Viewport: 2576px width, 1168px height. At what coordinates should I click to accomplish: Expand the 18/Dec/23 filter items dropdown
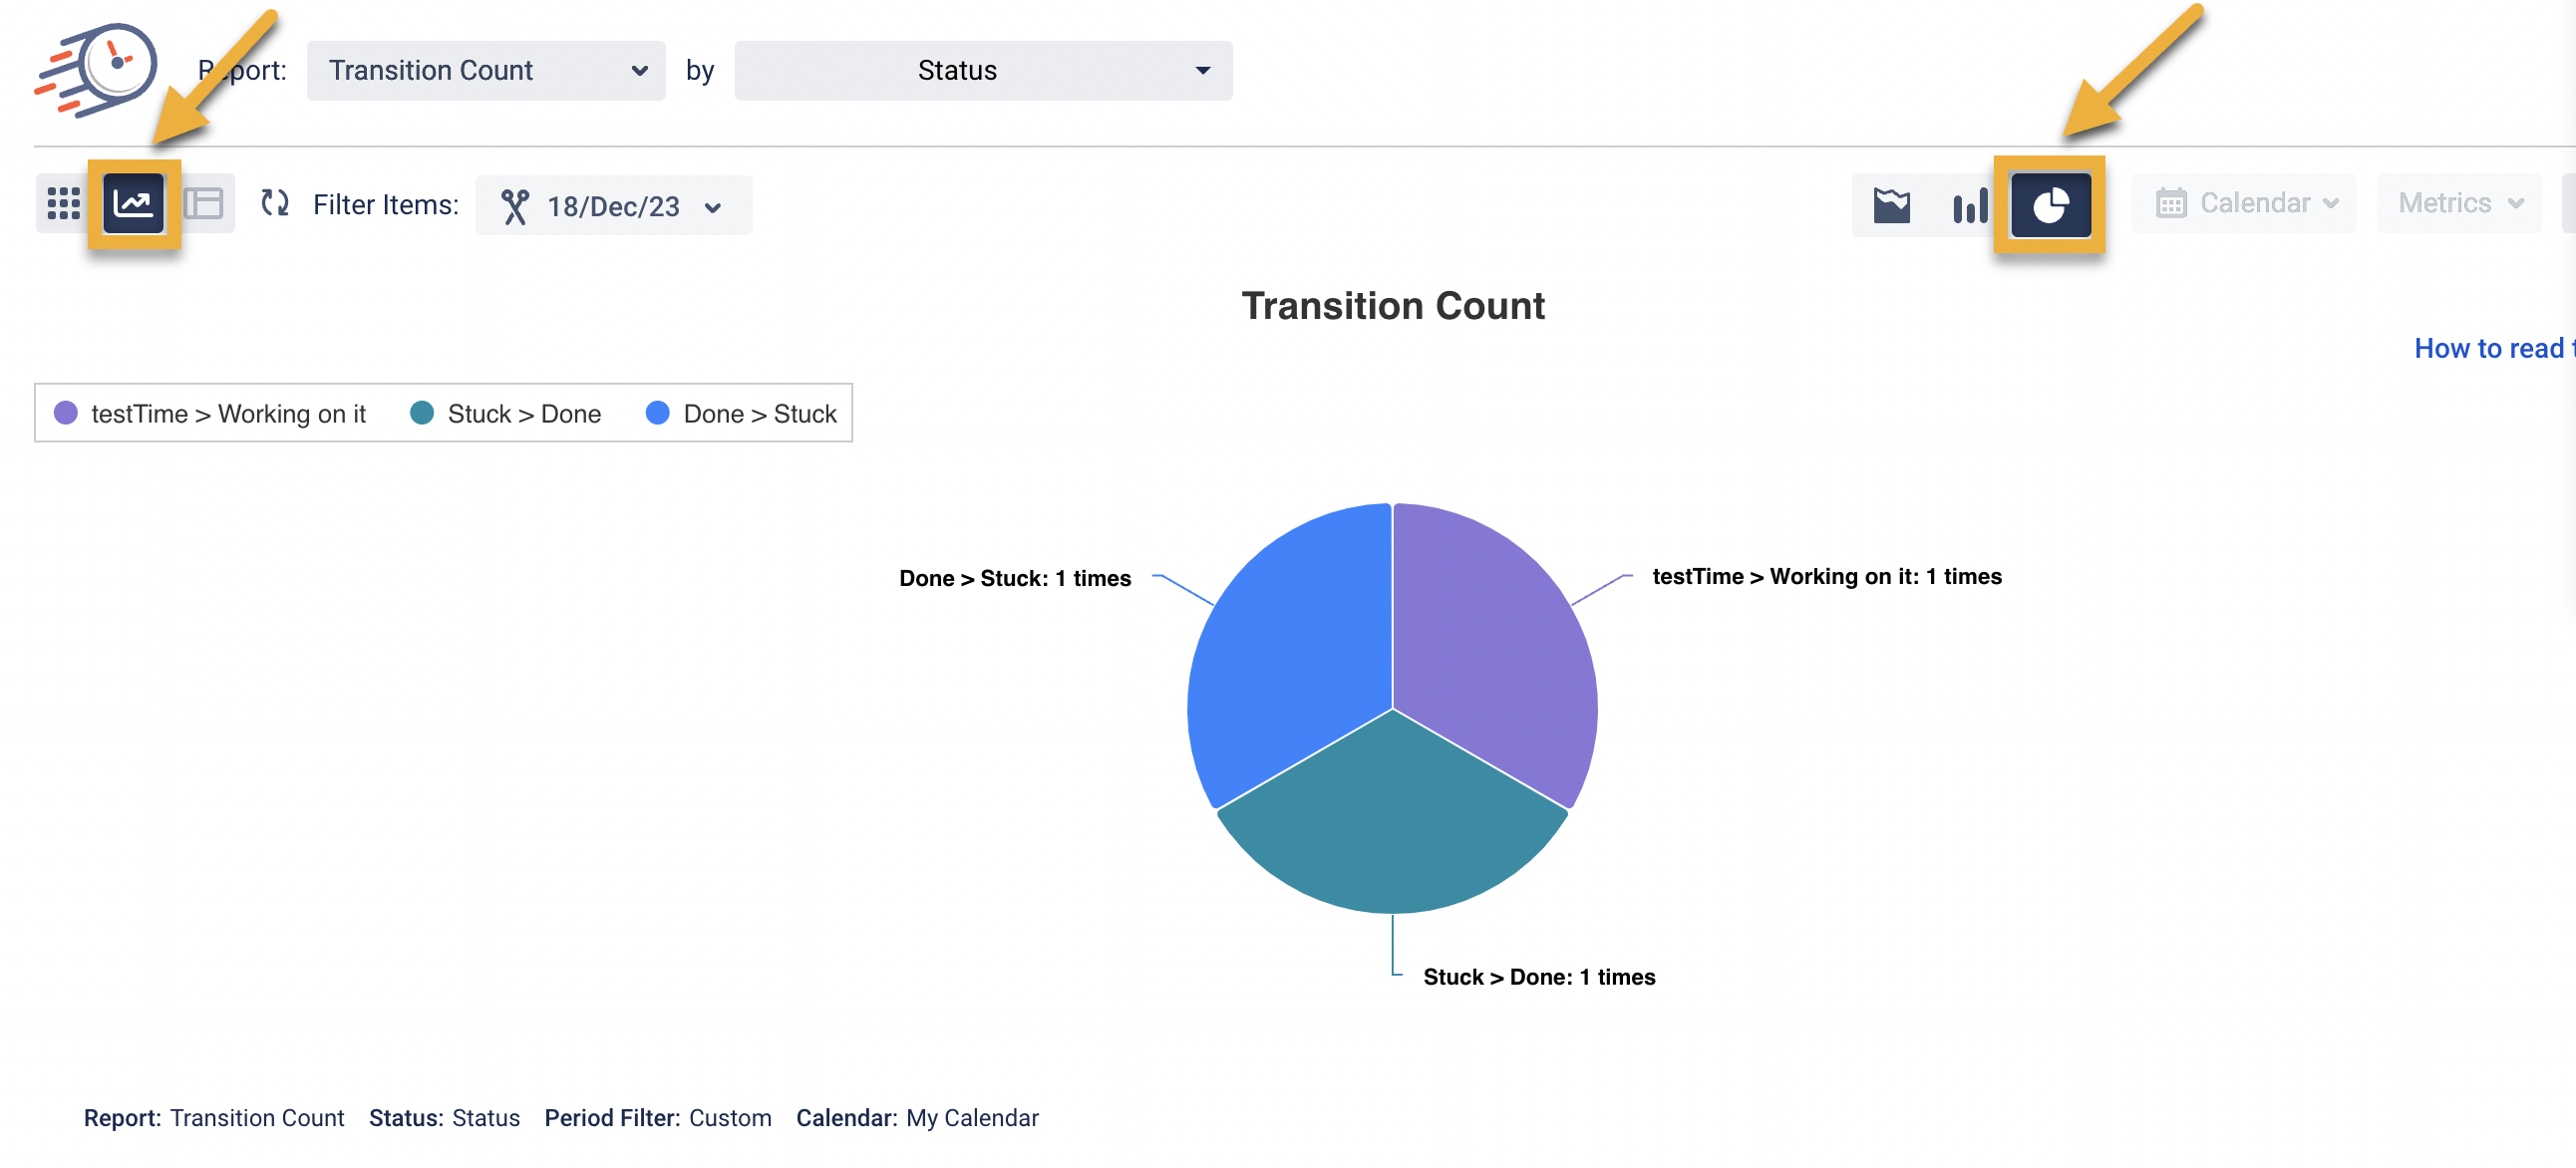(613, 206)
